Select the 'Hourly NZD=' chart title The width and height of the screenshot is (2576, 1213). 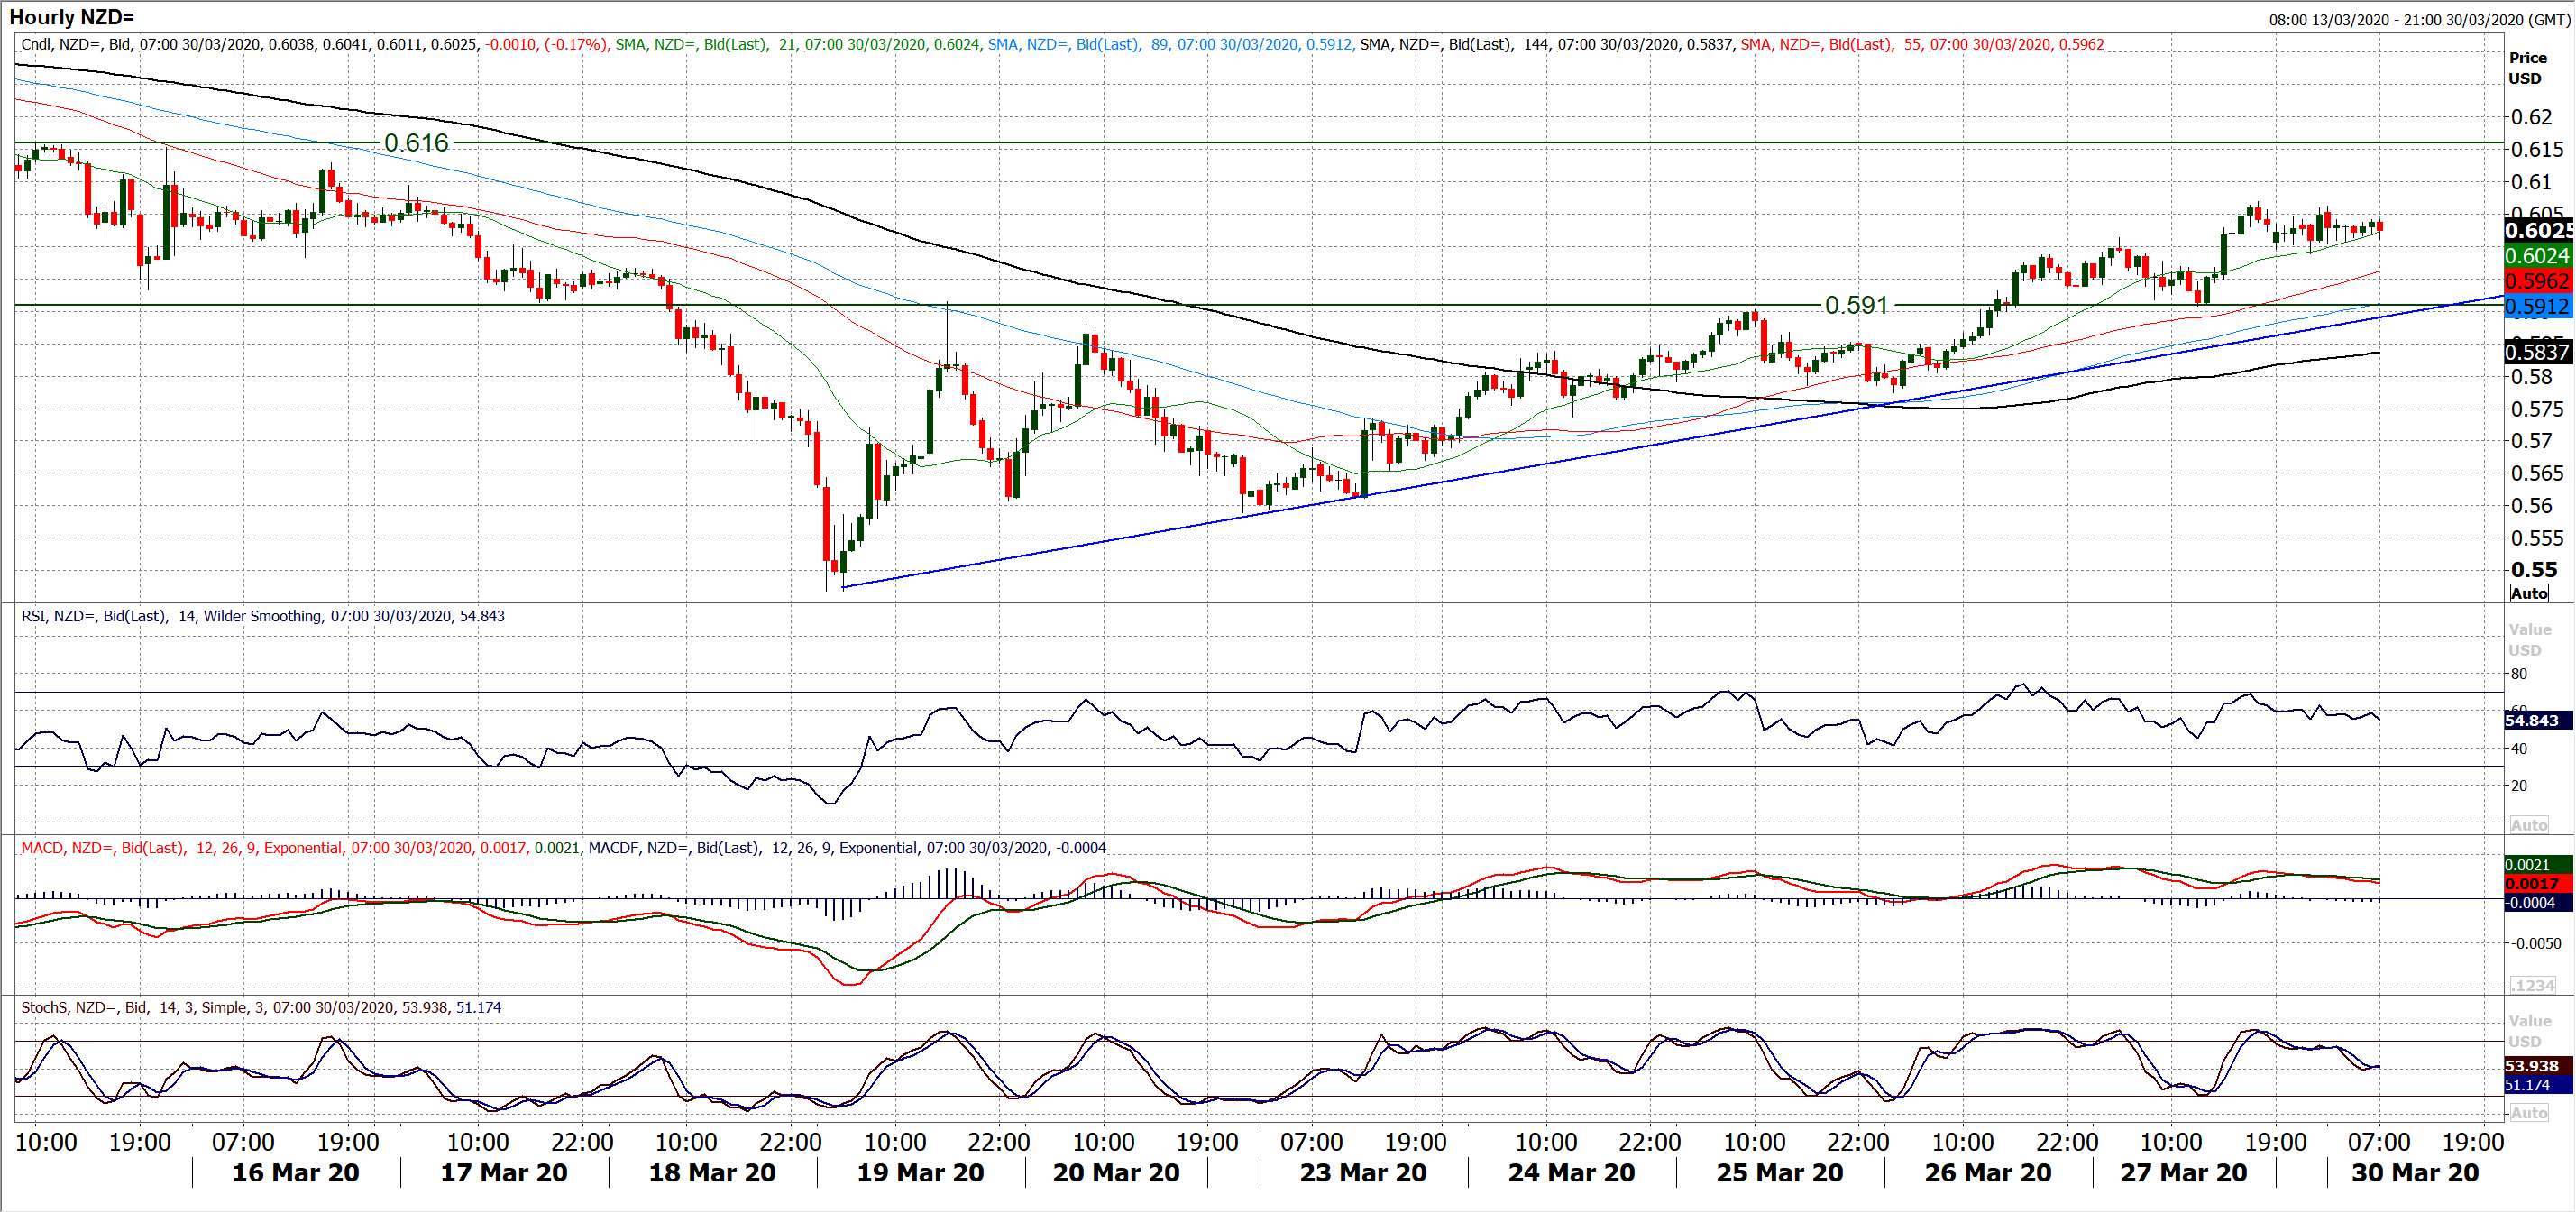click(71, 17)
